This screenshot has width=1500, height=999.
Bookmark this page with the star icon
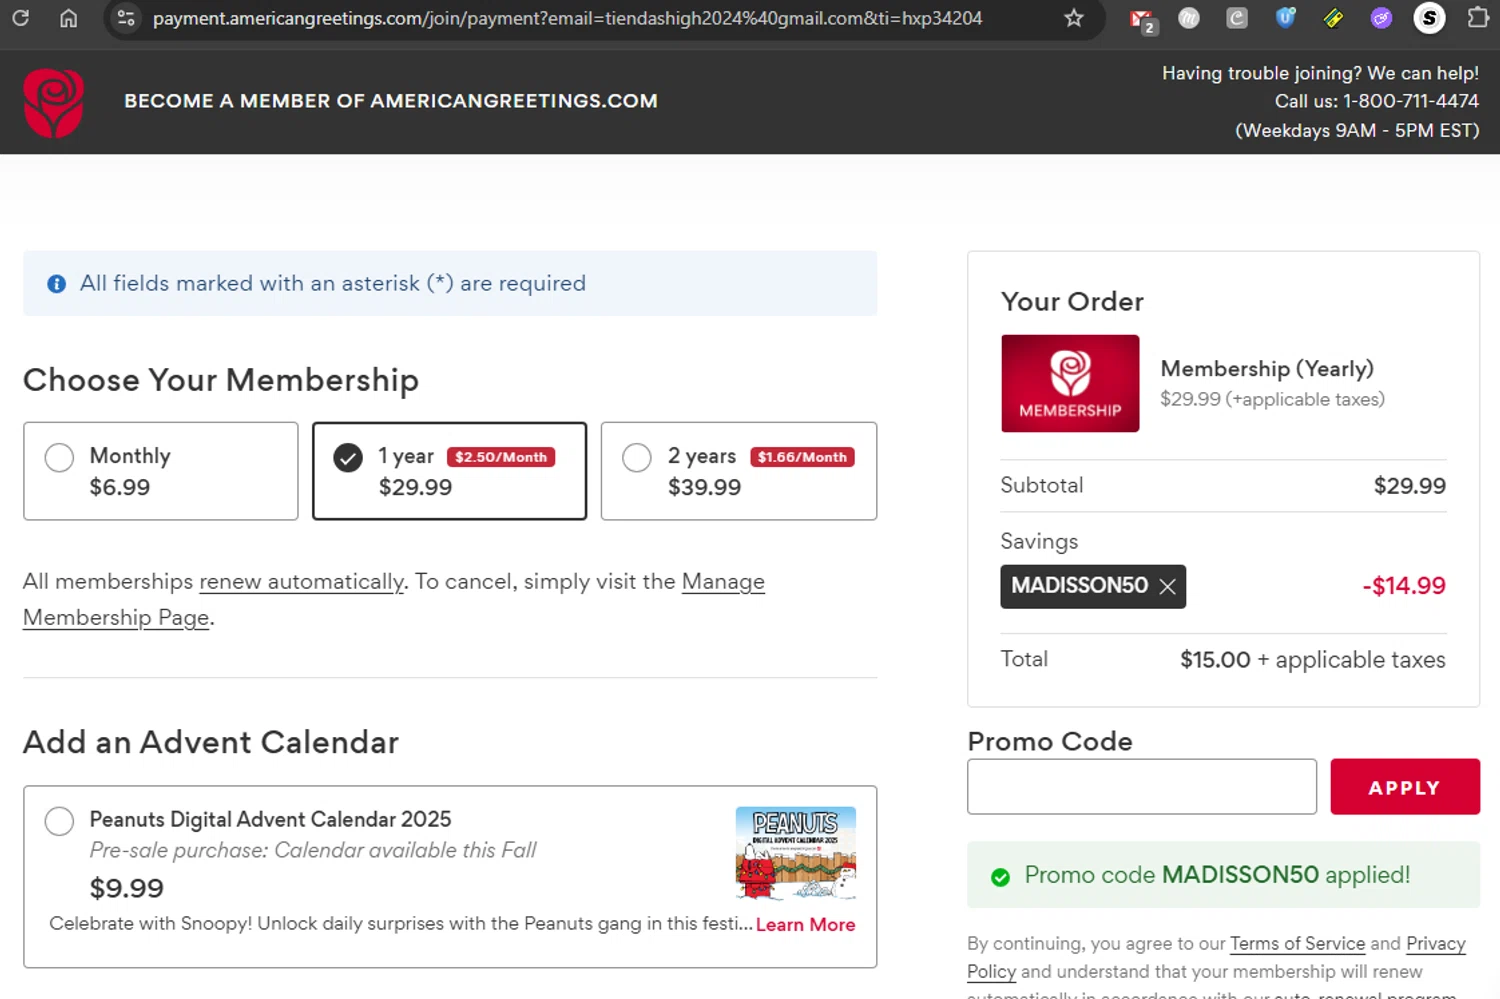coord(1073,18)
